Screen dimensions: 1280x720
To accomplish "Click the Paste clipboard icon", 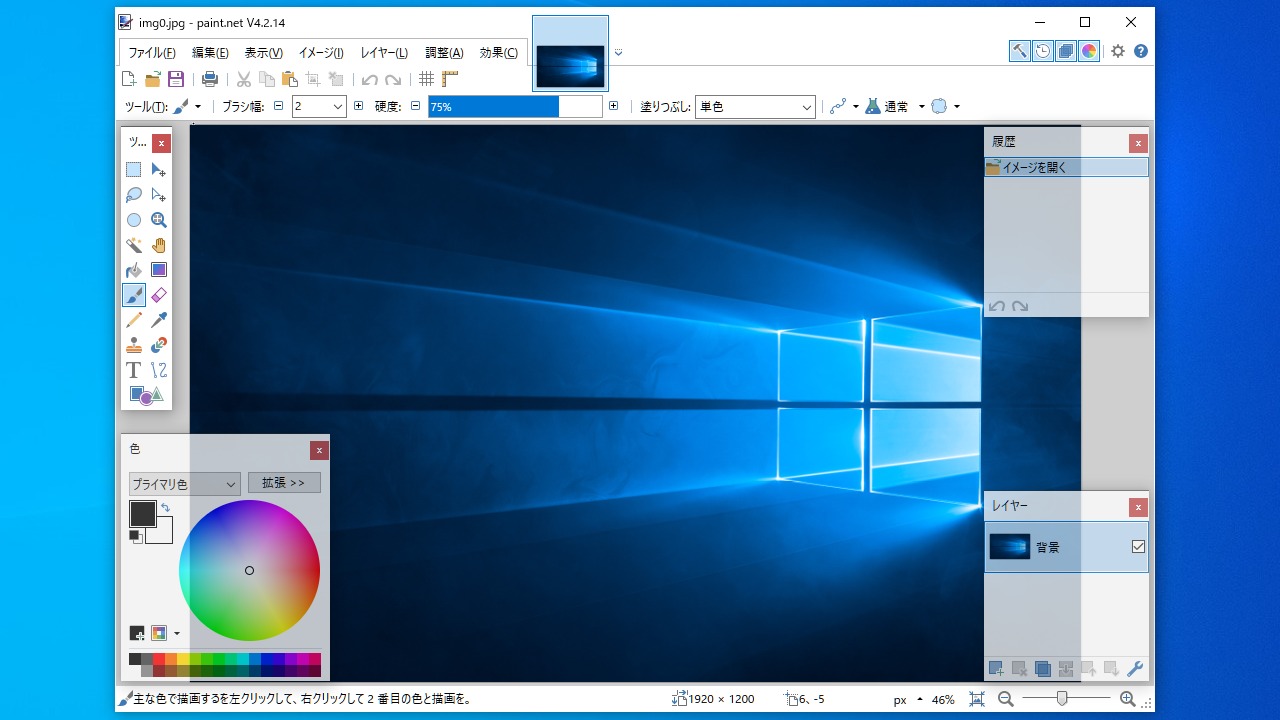I will (x=290, y=79).
